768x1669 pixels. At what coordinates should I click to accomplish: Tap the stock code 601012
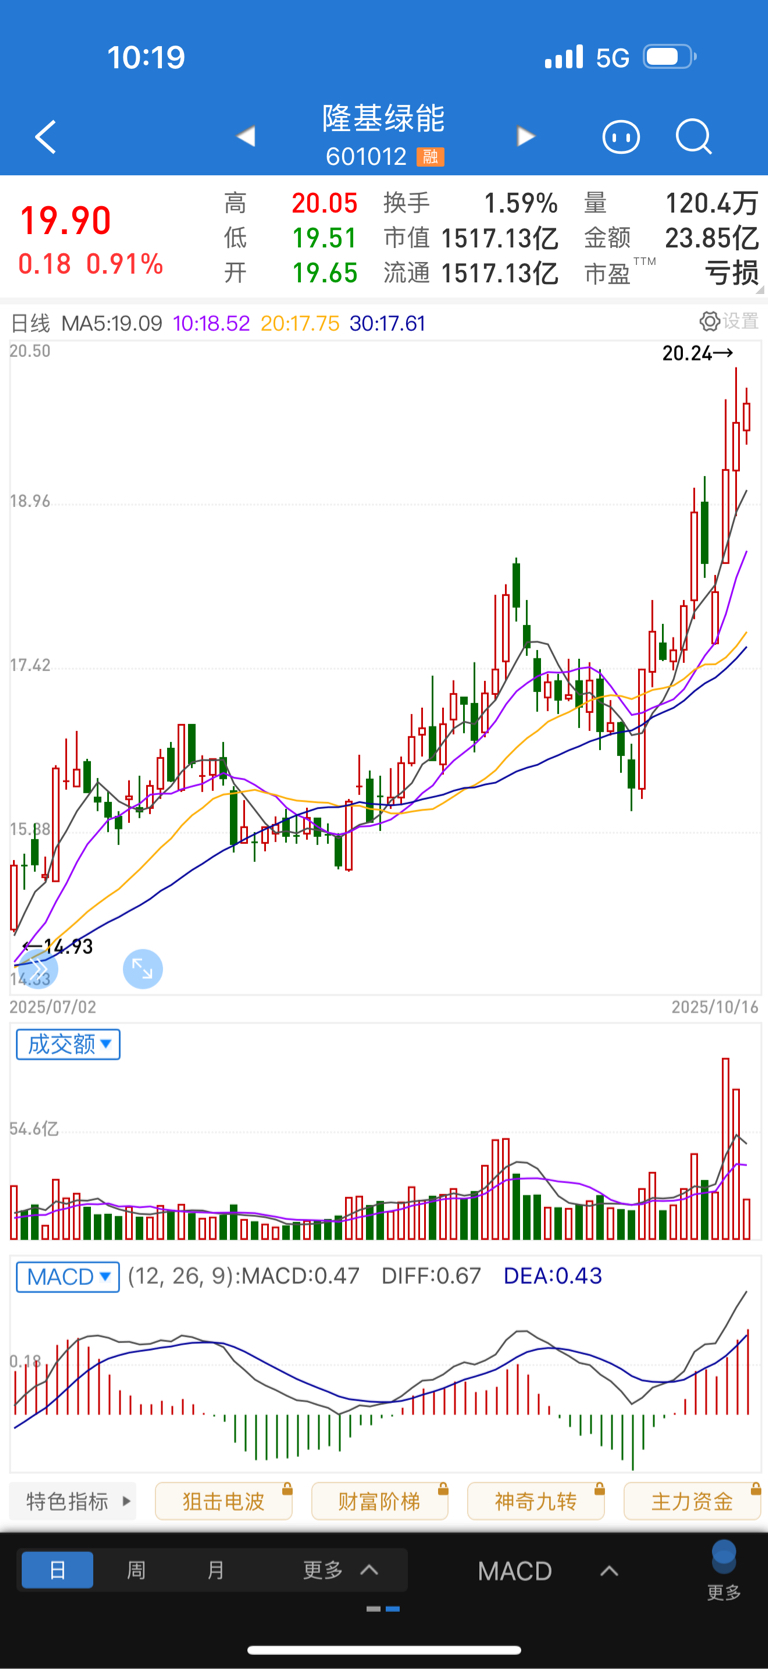[366, 157]
